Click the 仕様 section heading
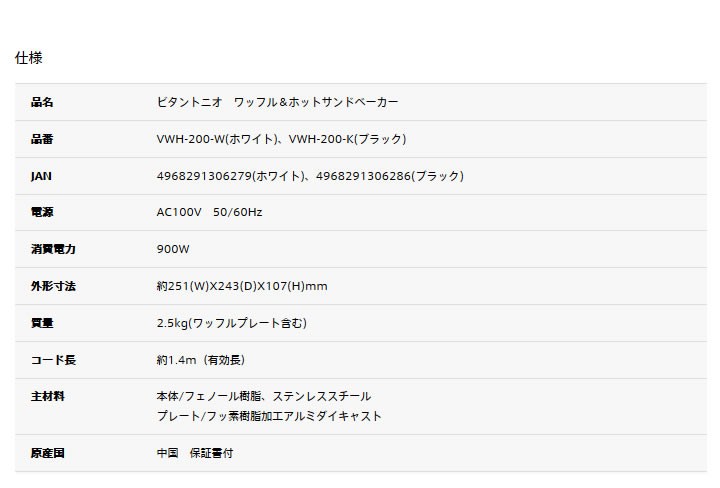 click(28, 58)
